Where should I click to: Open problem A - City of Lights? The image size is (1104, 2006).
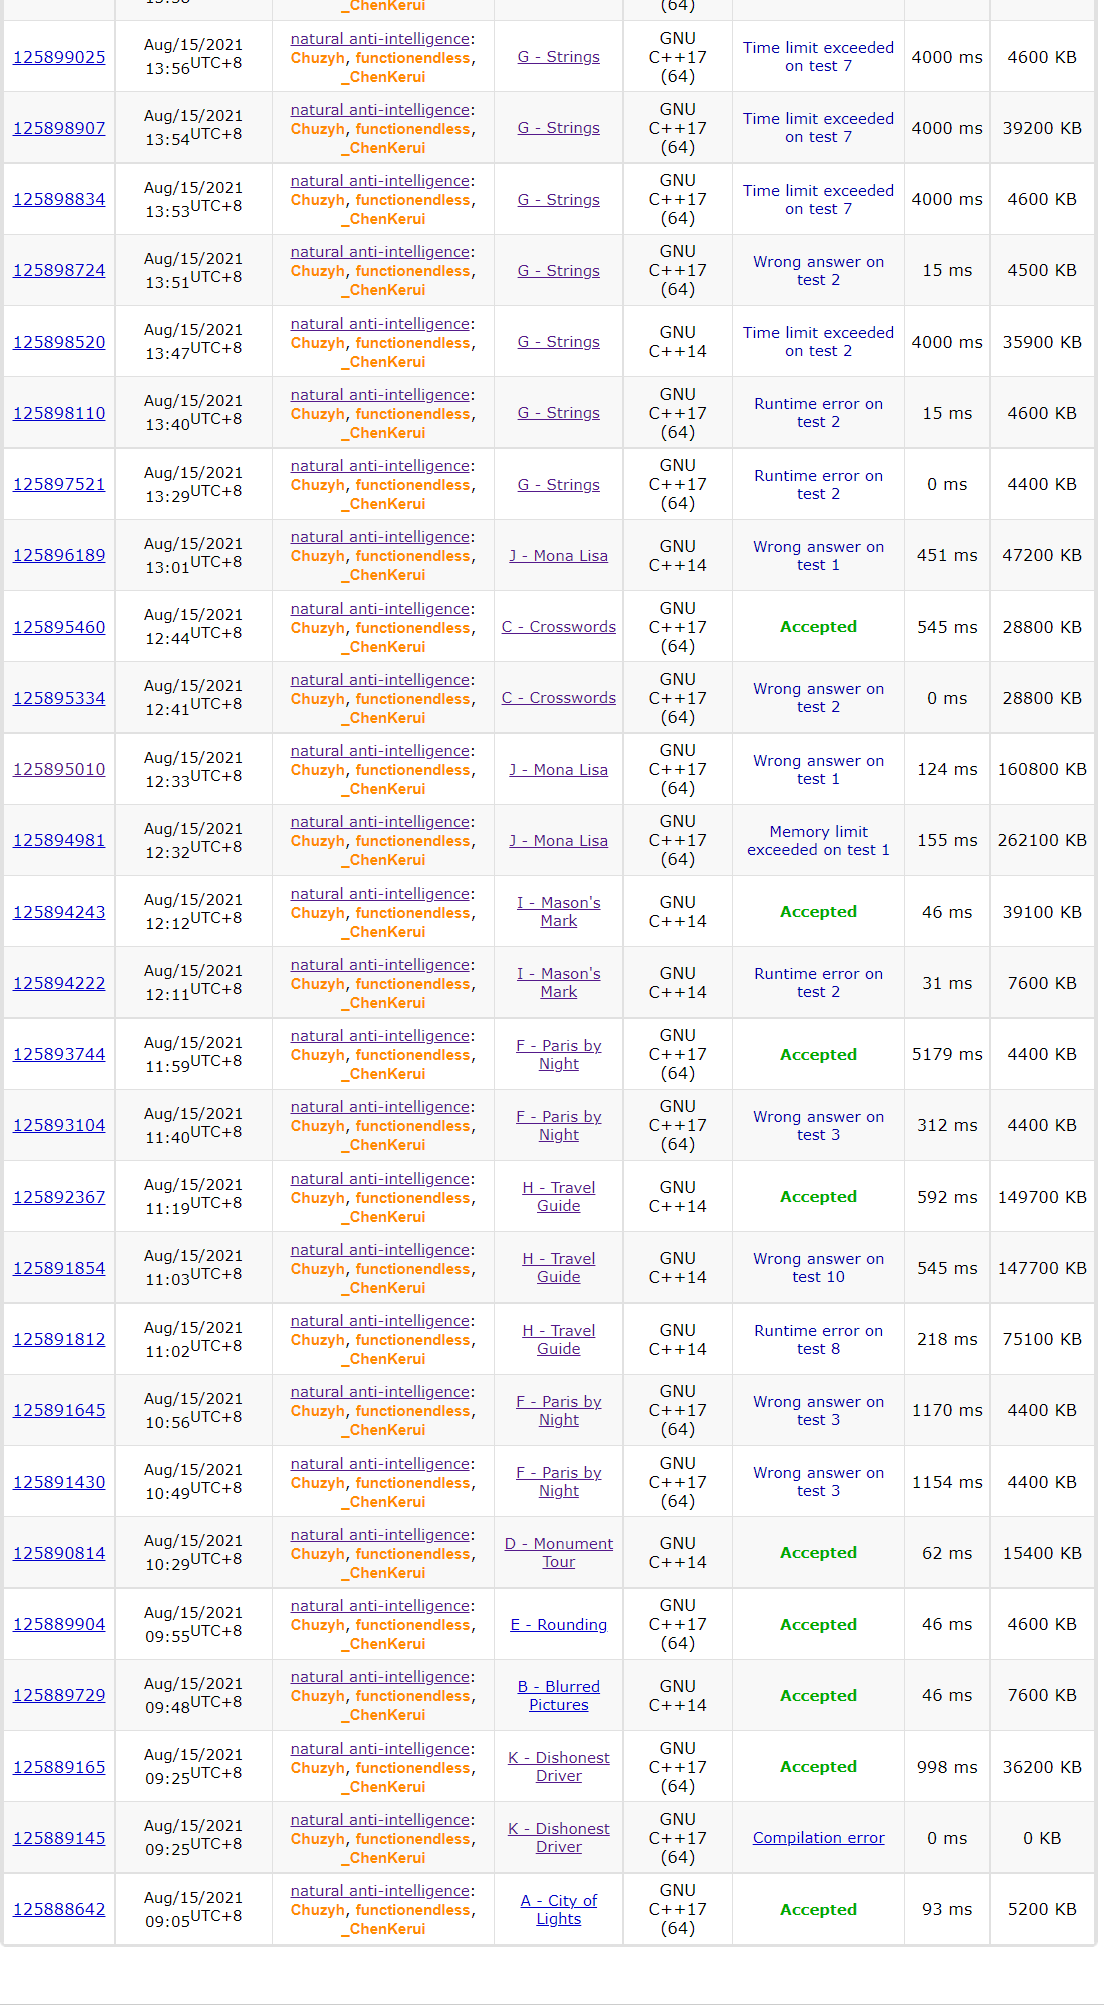pos(558,1909)
